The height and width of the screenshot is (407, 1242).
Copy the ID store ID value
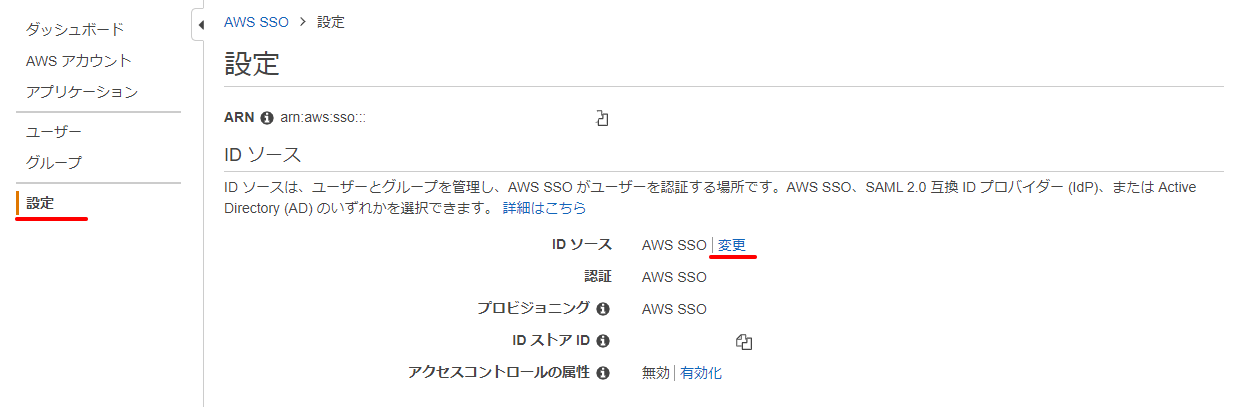coord(743,342)
